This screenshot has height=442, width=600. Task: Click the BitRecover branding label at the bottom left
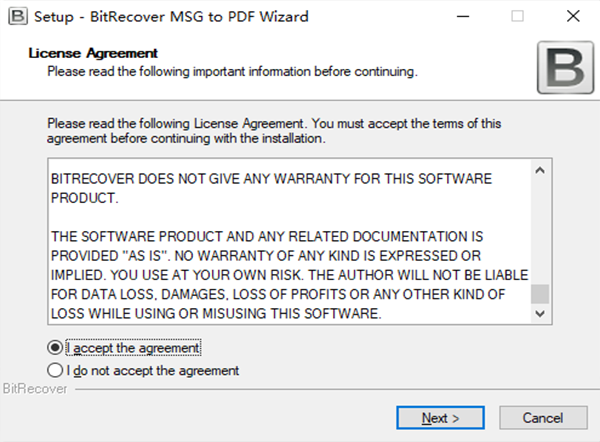click(35, 389)
